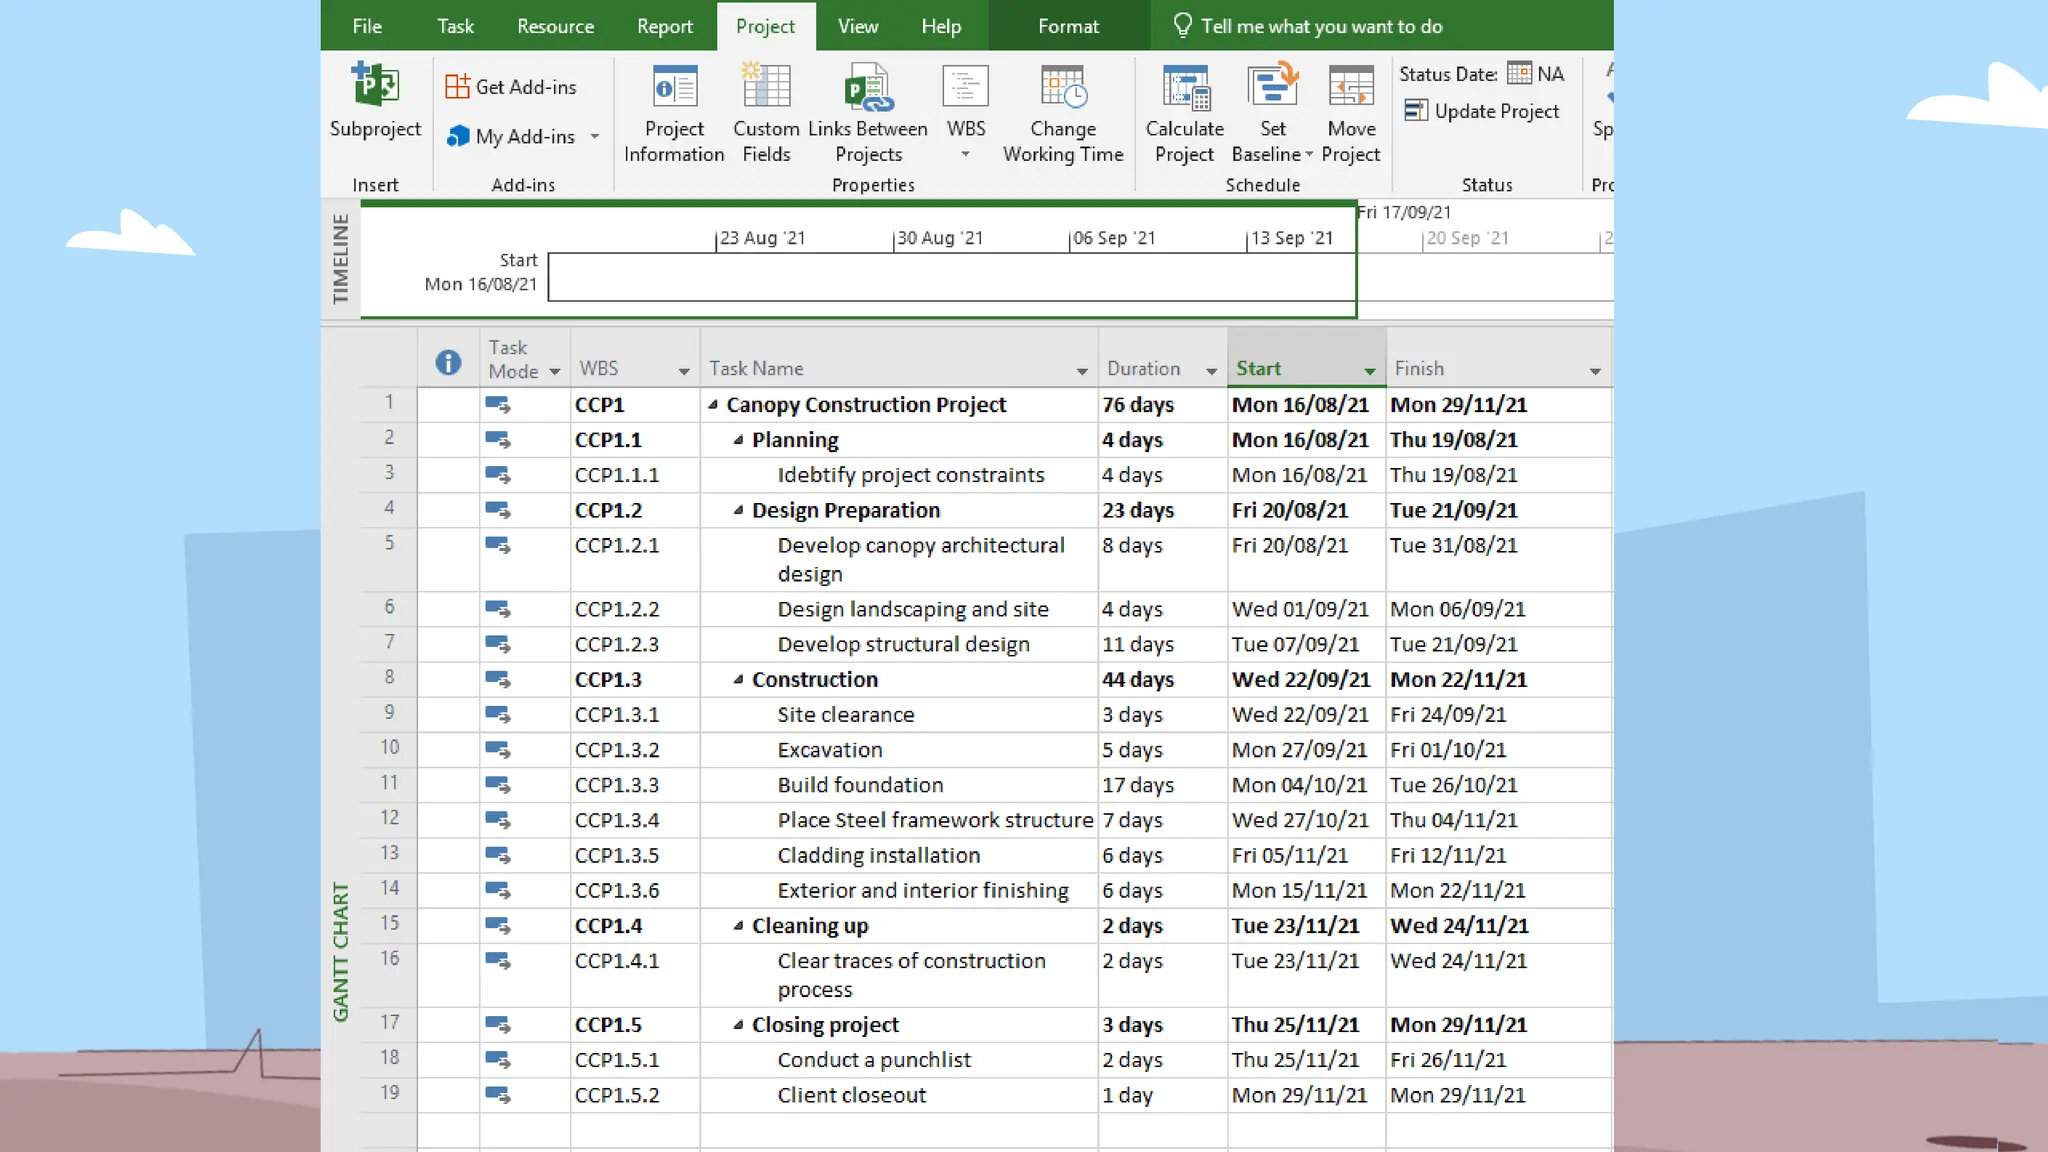Collapse the Design Preparation summary task

738,510
